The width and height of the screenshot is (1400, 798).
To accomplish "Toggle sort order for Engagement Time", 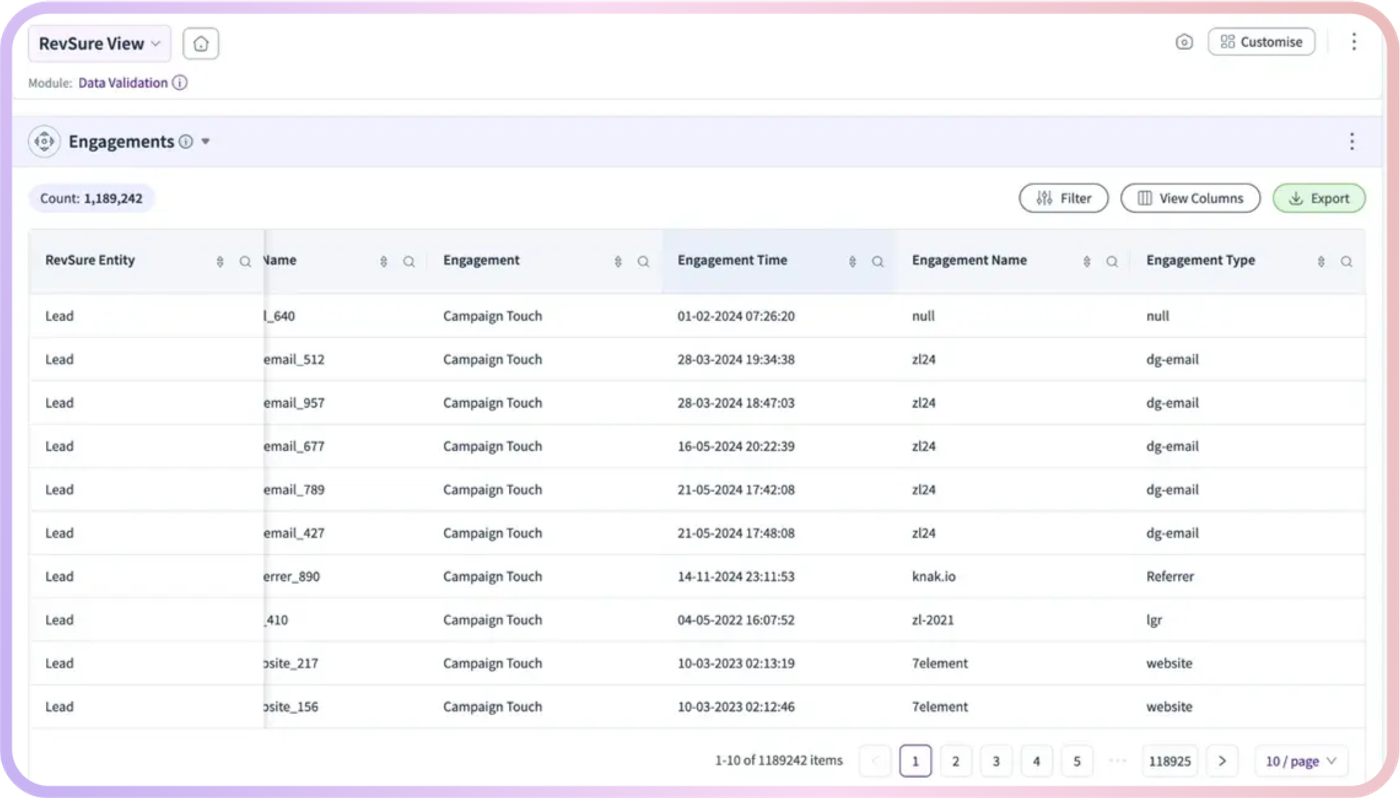I will point(853,262).
